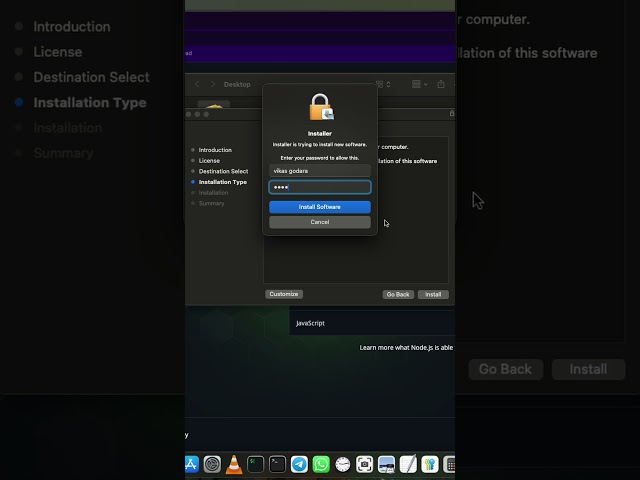Click the small Introduction step in the installer sidebar
The width and height of the screenshot is (640, 480).
pos(215,150)
